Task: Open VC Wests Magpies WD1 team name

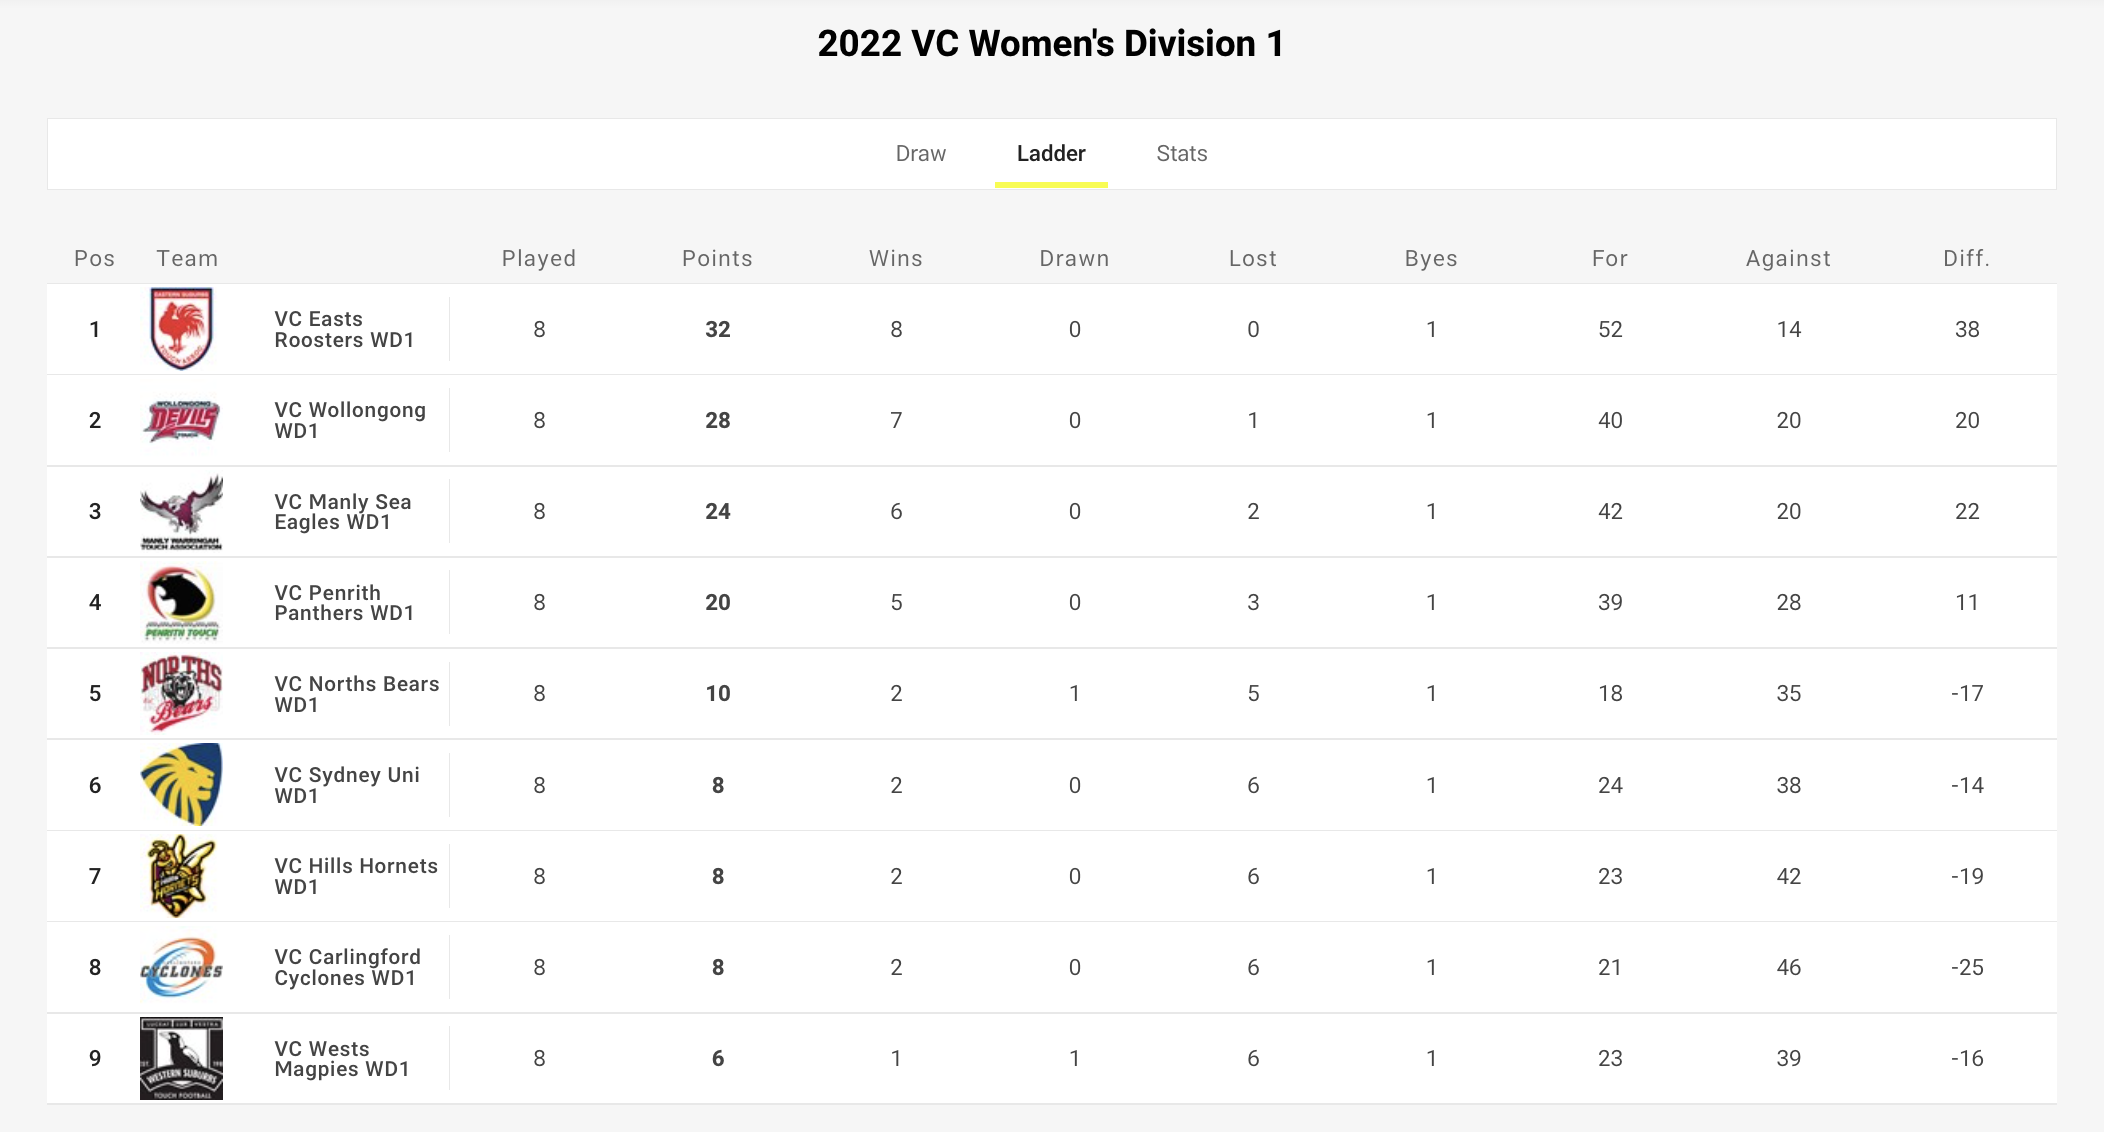Action: point(342,1058)
